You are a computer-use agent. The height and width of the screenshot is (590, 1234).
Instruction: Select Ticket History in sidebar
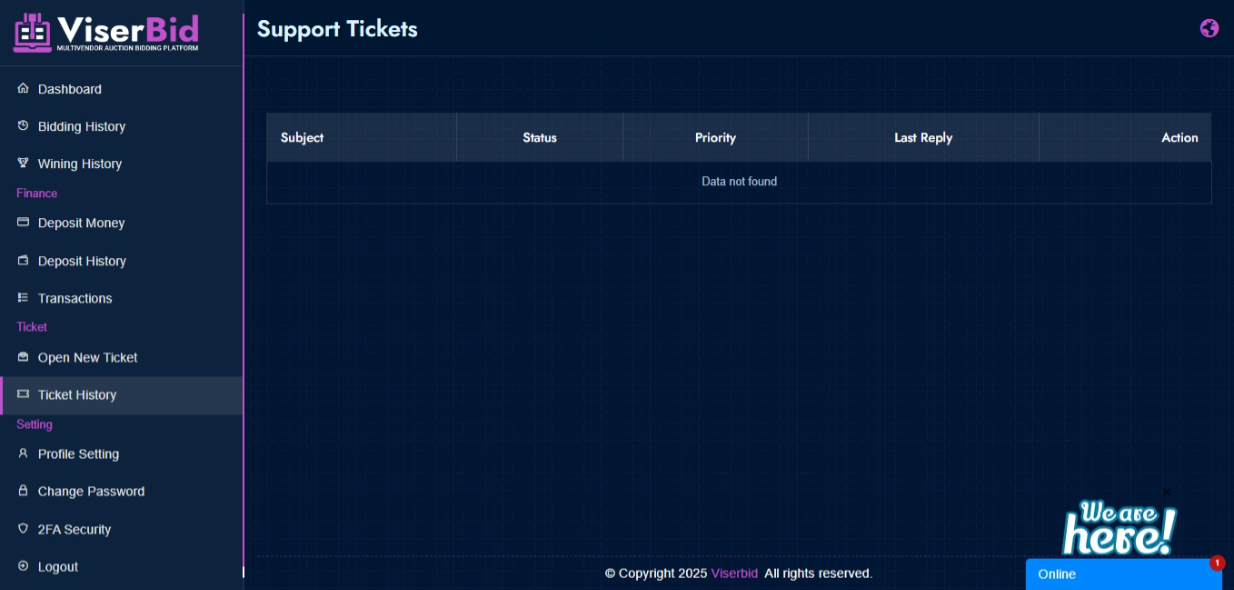(121, 395)
